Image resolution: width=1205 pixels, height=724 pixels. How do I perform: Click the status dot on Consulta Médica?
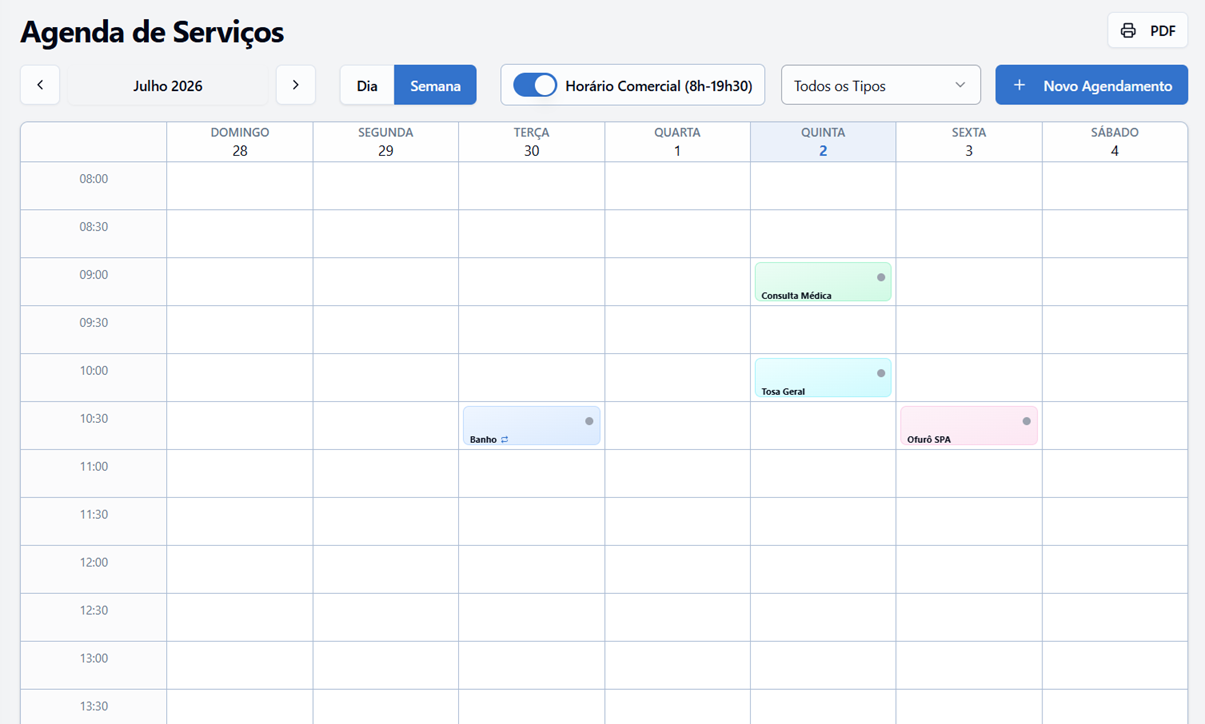[881, 277]
